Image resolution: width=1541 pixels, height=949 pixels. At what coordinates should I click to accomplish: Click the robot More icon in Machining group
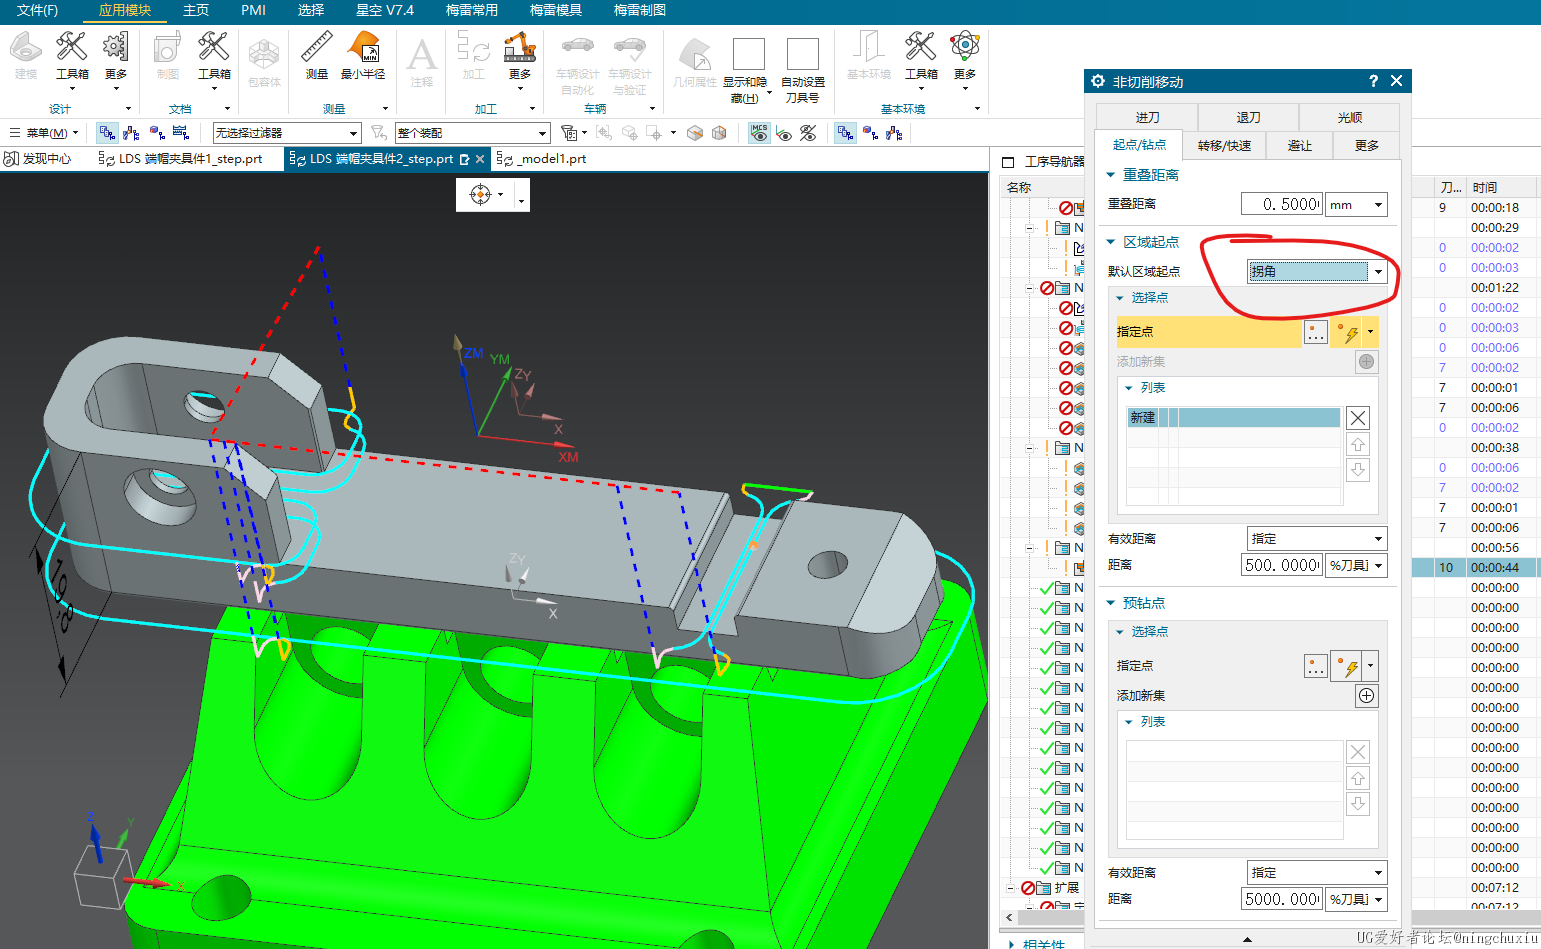click(x=519, y=46)
